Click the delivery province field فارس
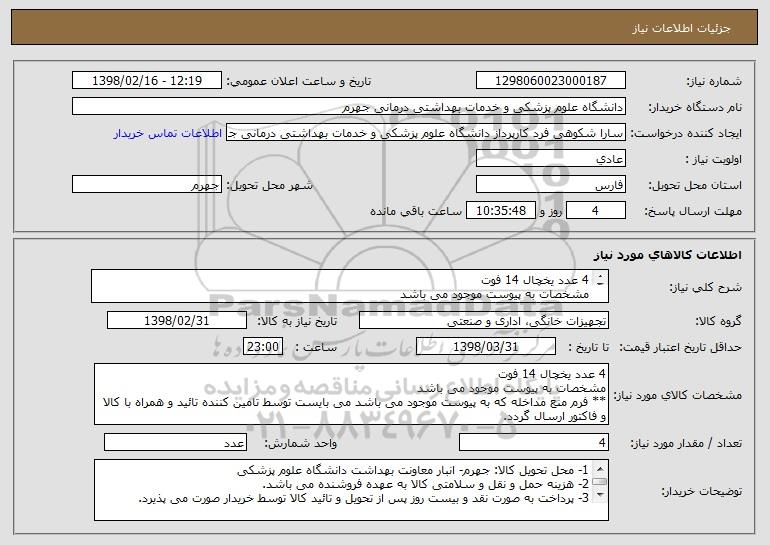Screen dimensions: 770x545 550,185
